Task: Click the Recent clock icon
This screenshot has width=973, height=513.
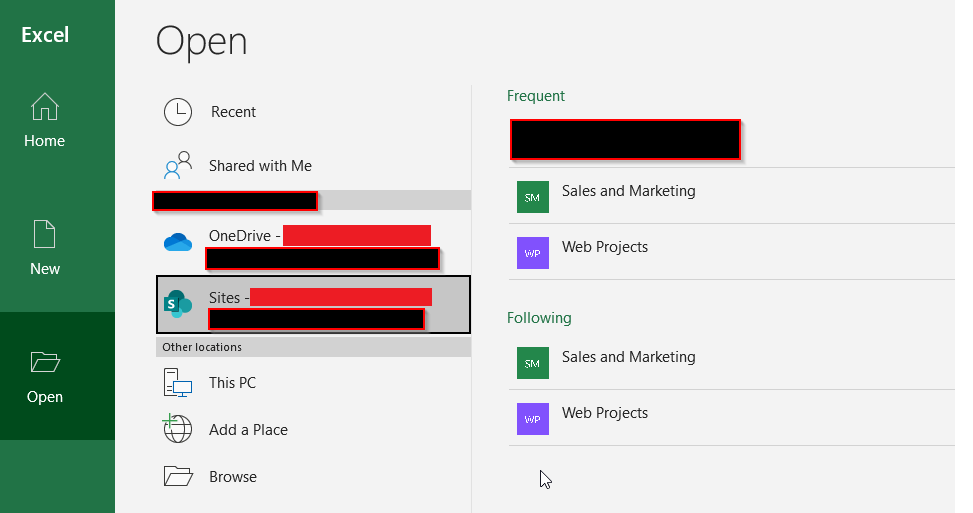Action: [x=178, y=112]
